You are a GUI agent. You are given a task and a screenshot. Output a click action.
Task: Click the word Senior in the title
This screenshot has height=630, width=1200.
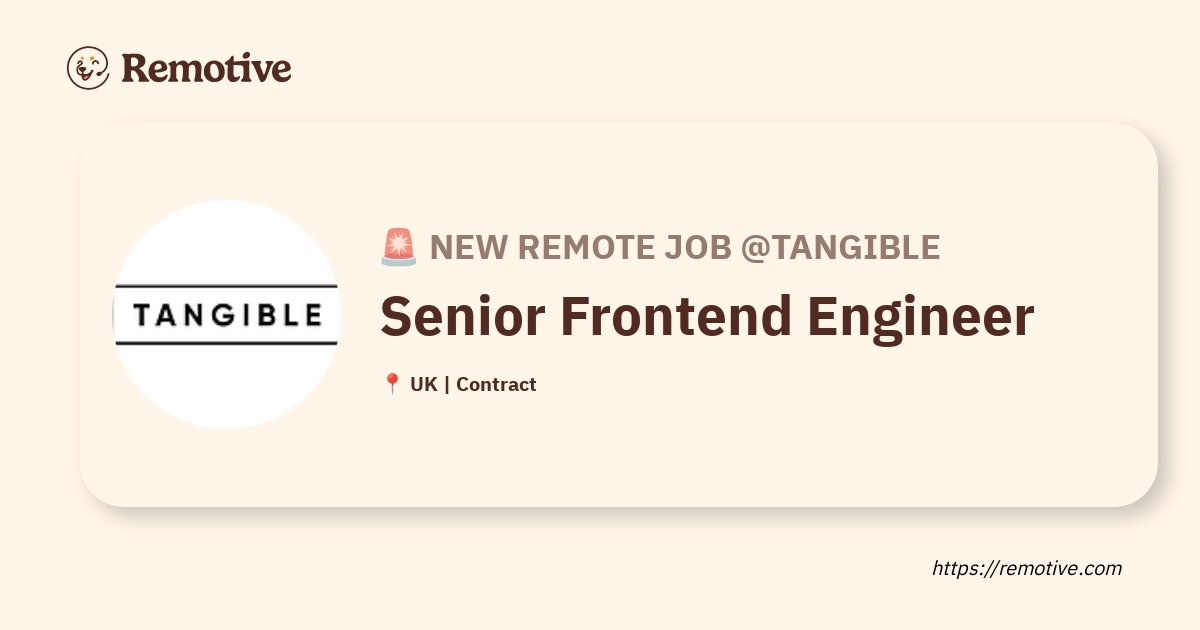pyautogui.click(x=462, y=316)
